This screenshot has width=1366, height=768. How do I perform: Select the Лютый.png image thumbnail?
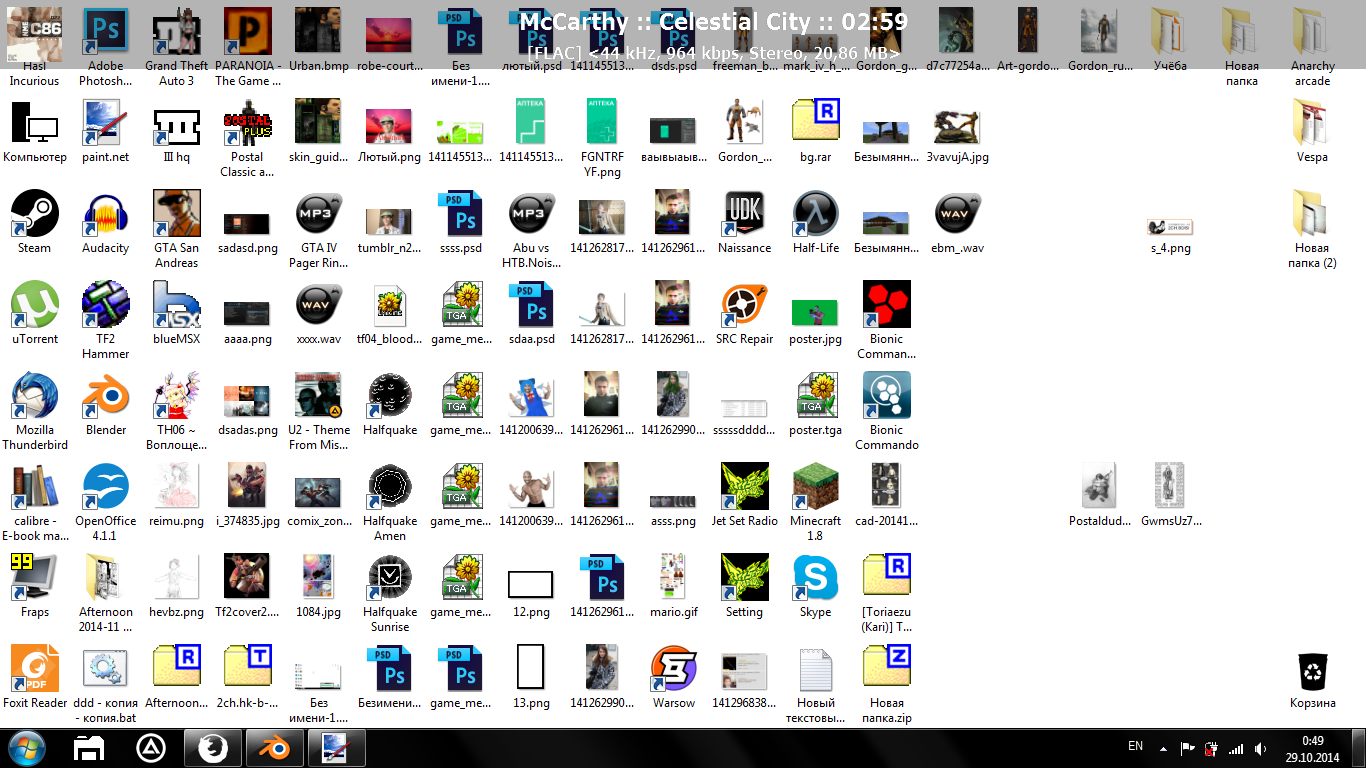click(389, 126)
